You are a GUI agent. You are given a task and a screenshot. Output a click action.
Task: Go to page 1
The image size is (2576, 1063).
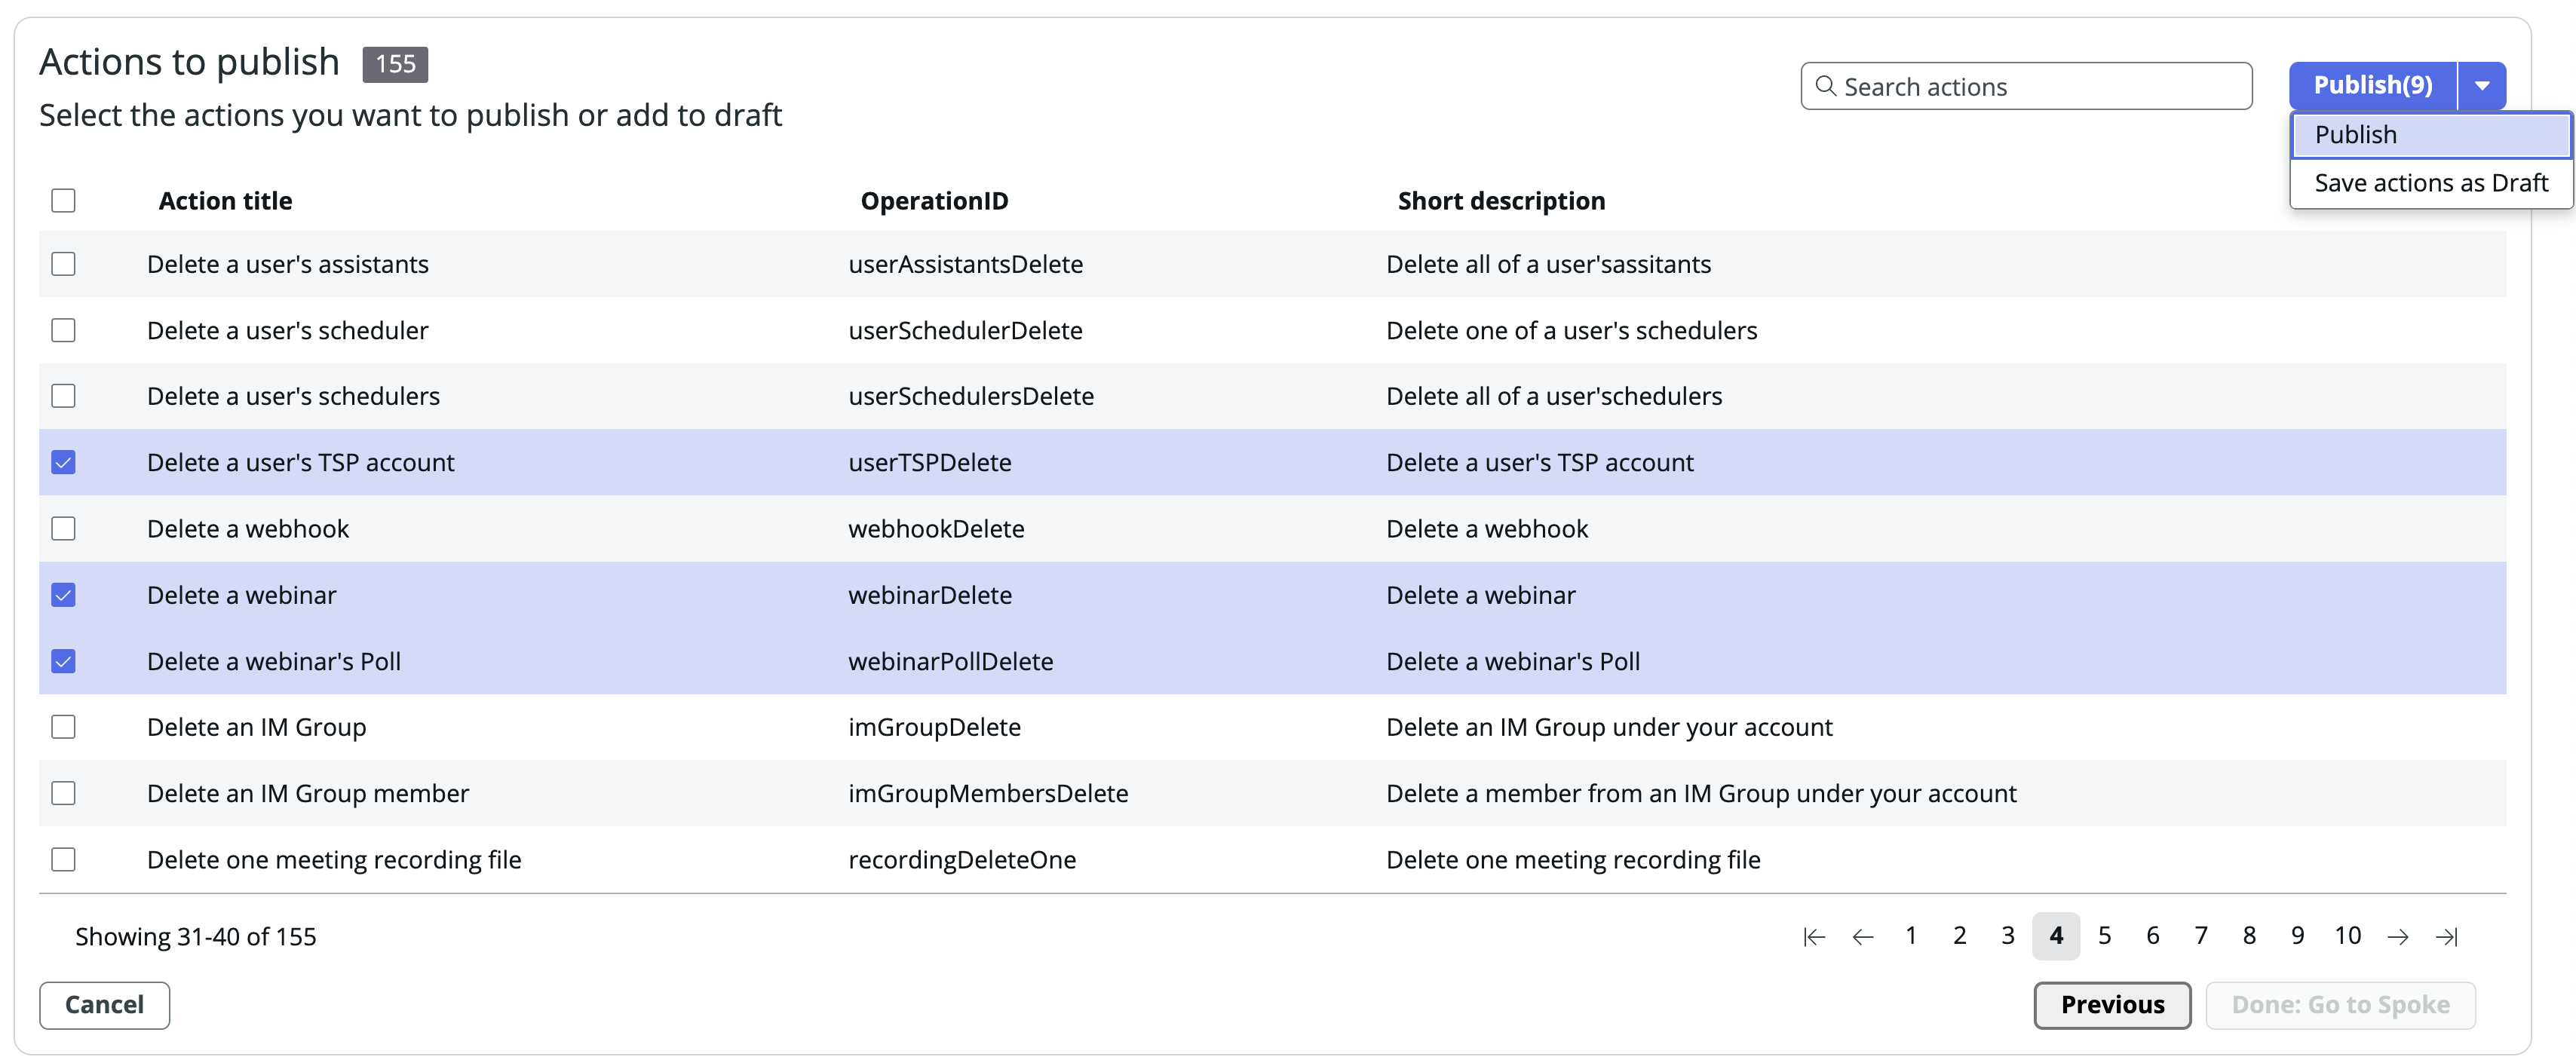click(1911, 936)
